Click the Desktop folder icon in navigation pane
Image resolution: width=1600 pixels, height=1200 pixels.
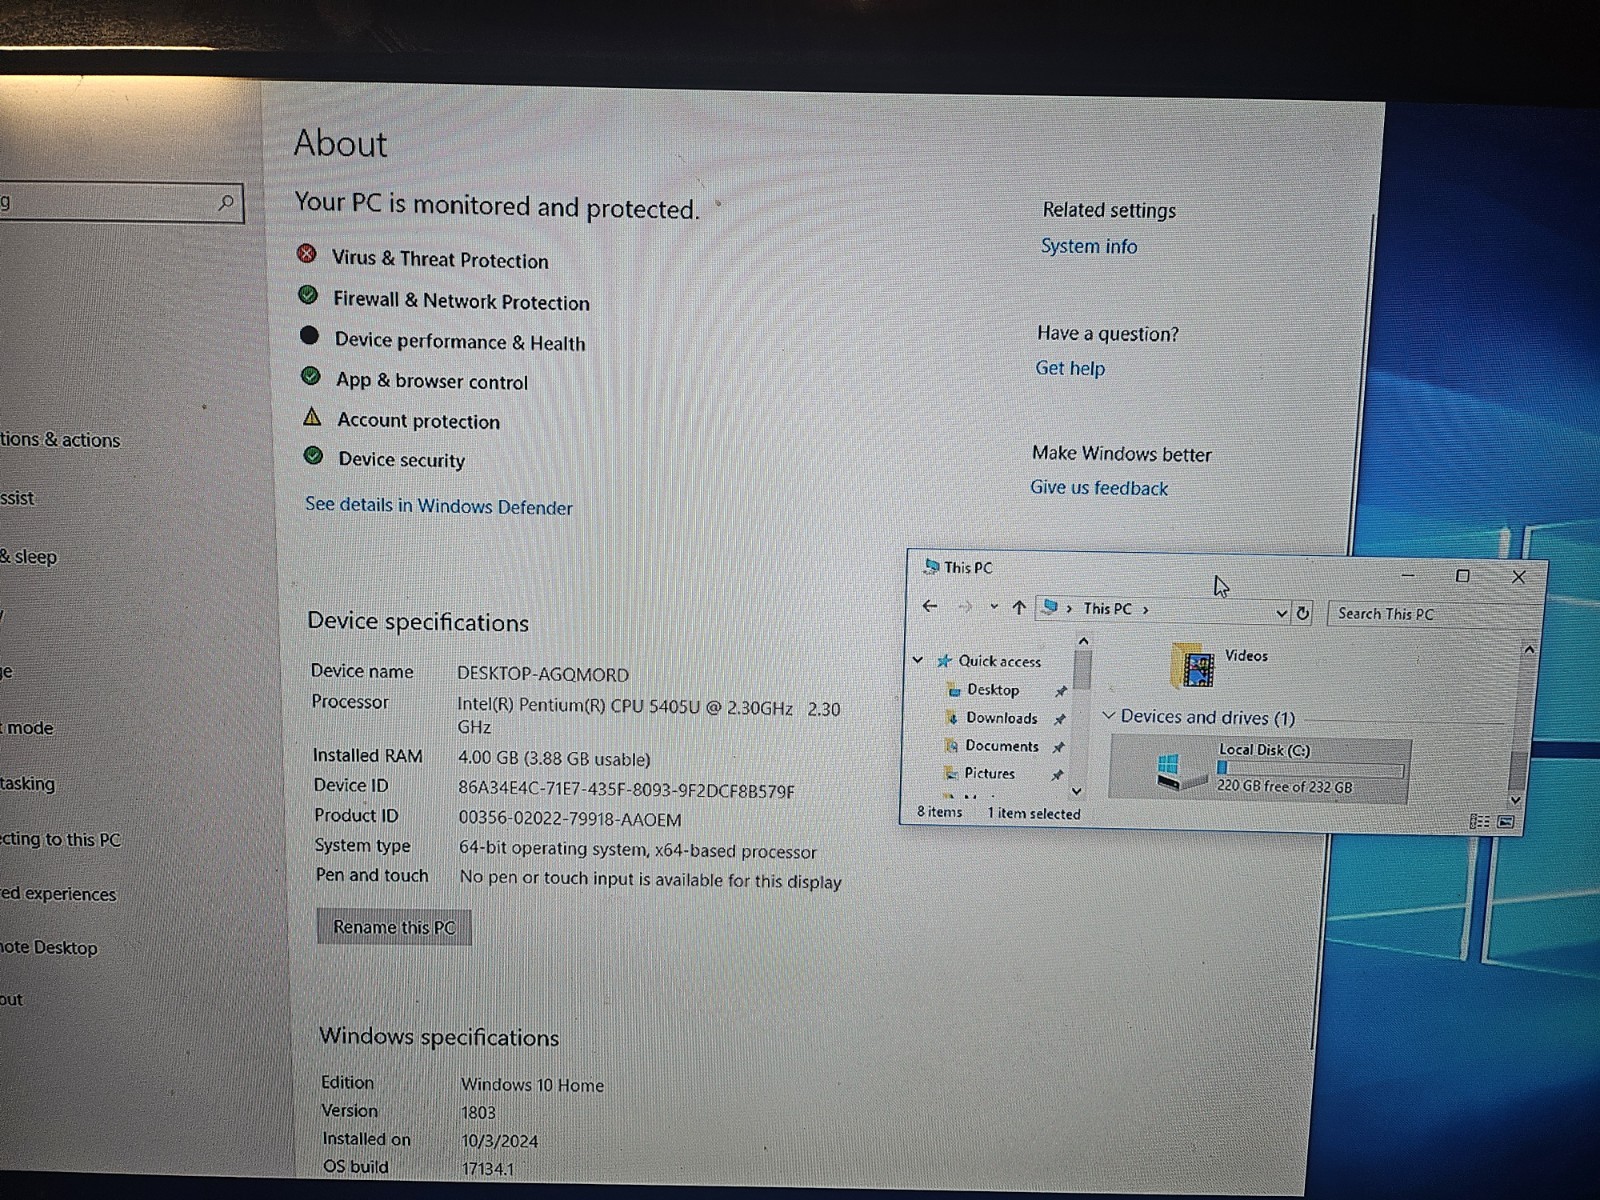[x=953, y=689]
